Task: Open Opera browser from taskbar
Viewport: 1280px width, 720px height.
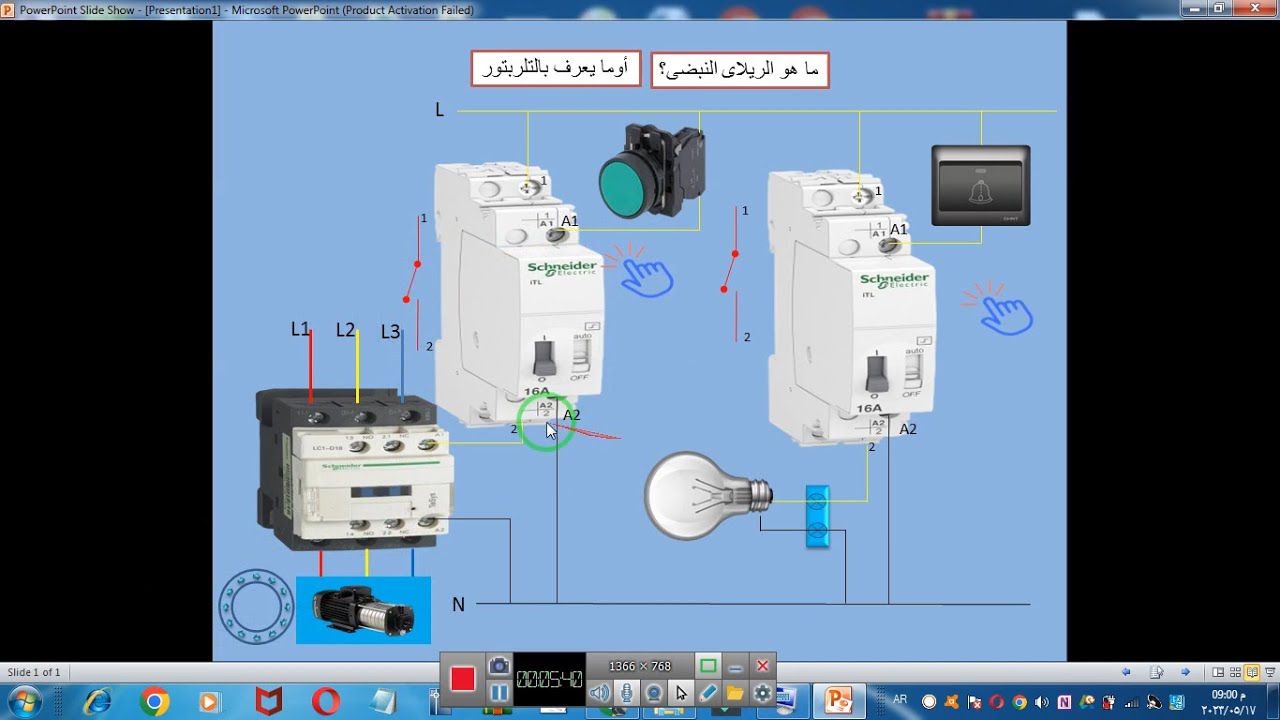Action: coord(325,702)
